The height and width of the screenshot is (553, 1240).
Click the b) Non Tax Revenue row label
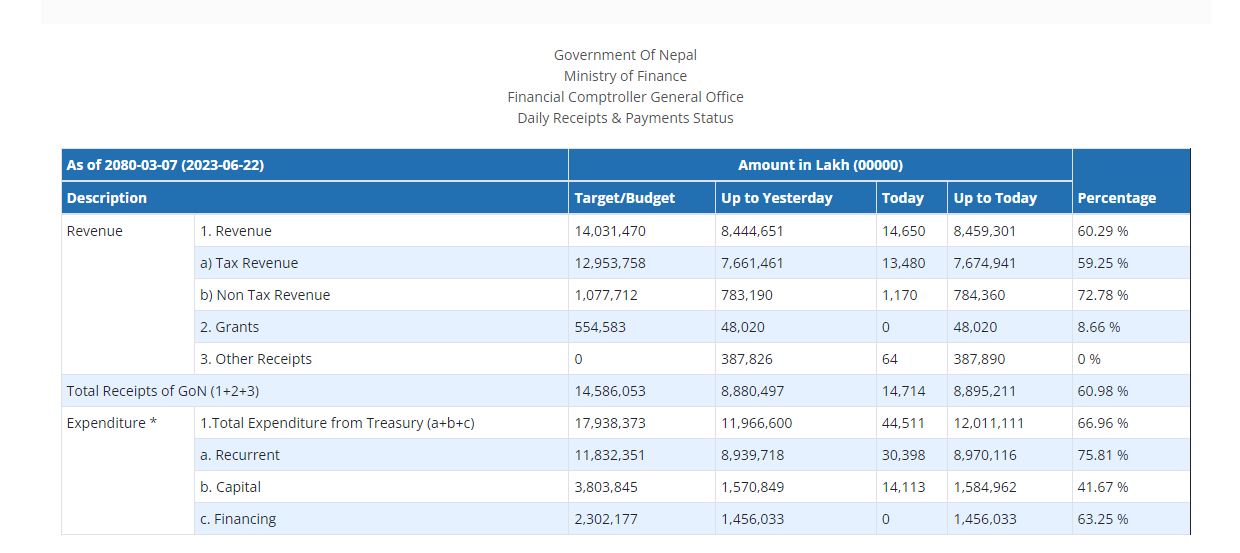[x=265, y=295]
